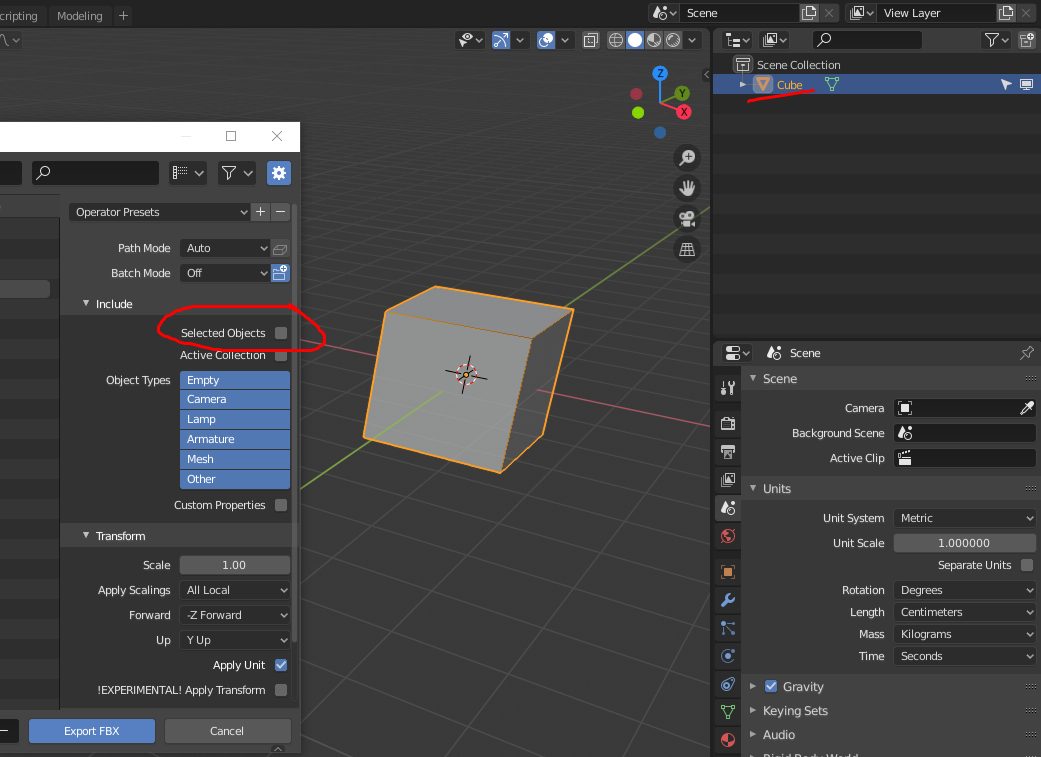
Task: Open the Tool properties tab icon
Action: [x=728, y=388]
